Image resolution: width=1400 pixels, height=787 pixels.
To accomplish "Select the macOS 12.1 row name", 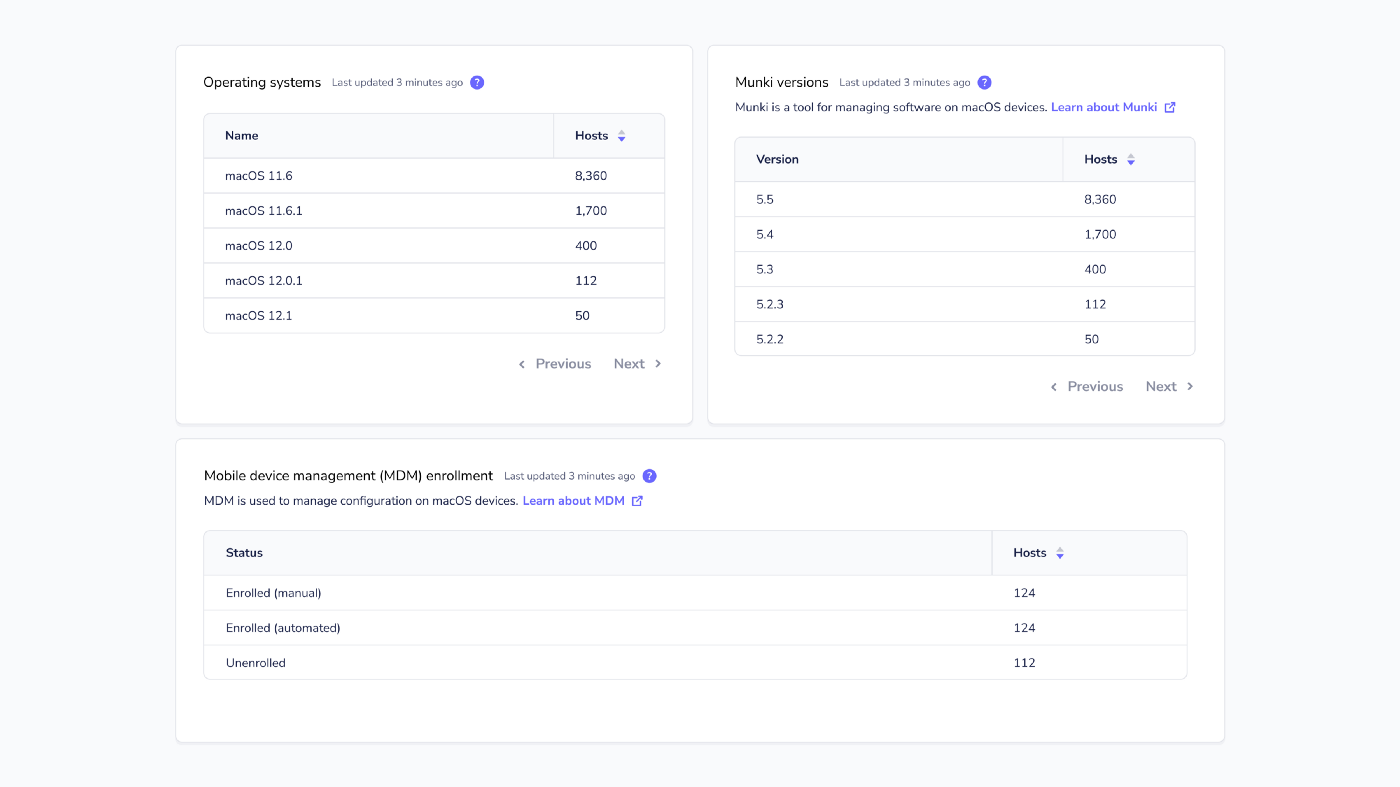I will (x=258, y=316).
